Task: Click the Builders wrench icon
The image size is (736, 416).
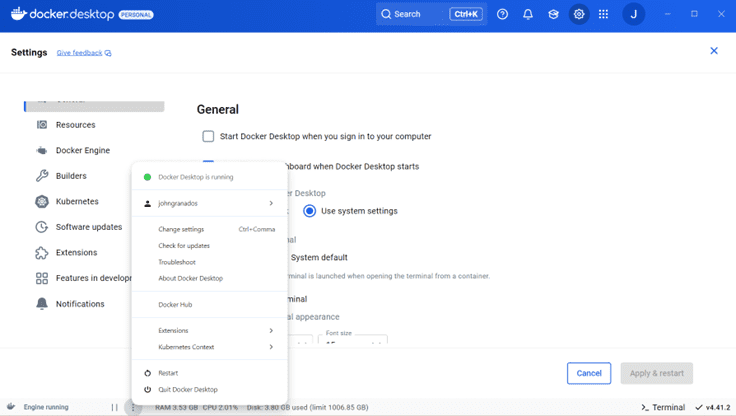Action: (42, 176)
